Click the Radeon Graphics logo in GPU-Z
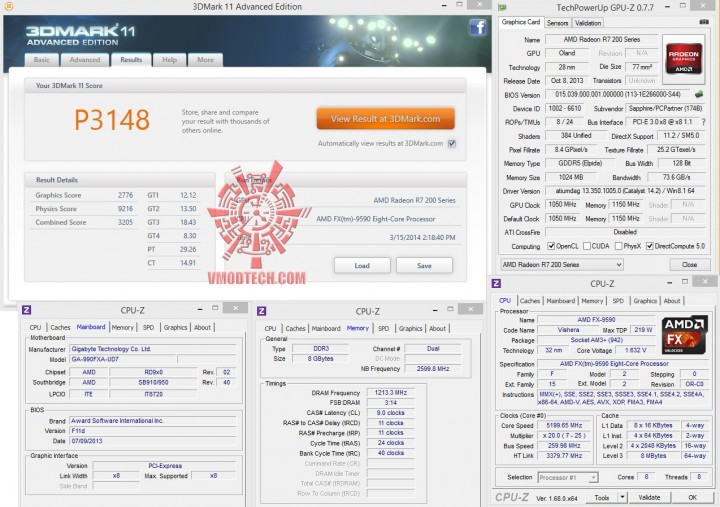The height and width of the screenshot is (507, 720). 683,58
